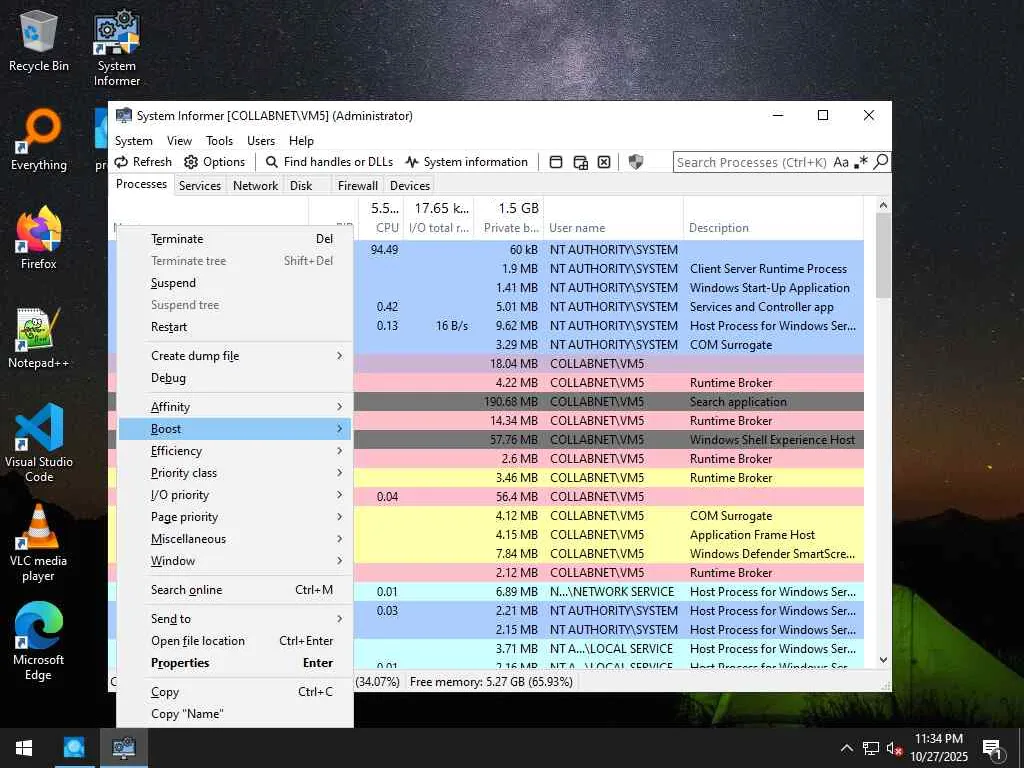
Task: Expand the Efficiency submenu
Action: pyautogui.click(x=235, y=451)
